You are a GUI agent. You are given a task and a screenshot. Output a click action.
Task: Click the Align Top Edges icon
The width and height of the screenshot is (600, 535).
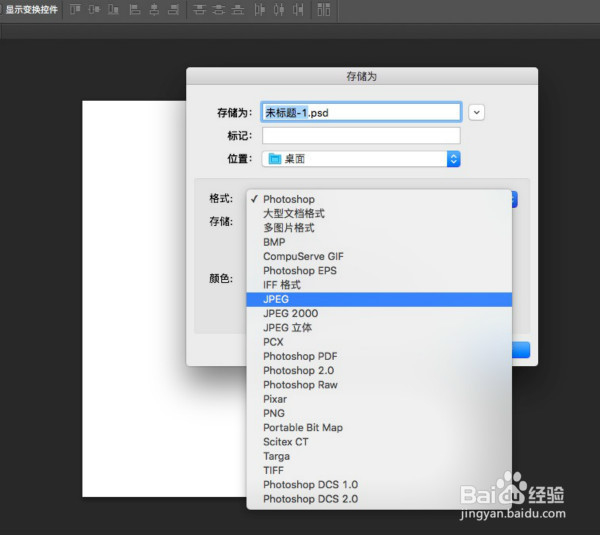[75, 9]
